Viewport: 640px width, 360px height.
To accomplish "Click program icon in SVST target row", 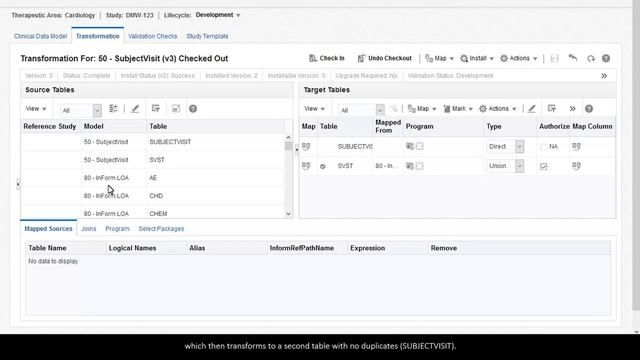I will point(410,166).
